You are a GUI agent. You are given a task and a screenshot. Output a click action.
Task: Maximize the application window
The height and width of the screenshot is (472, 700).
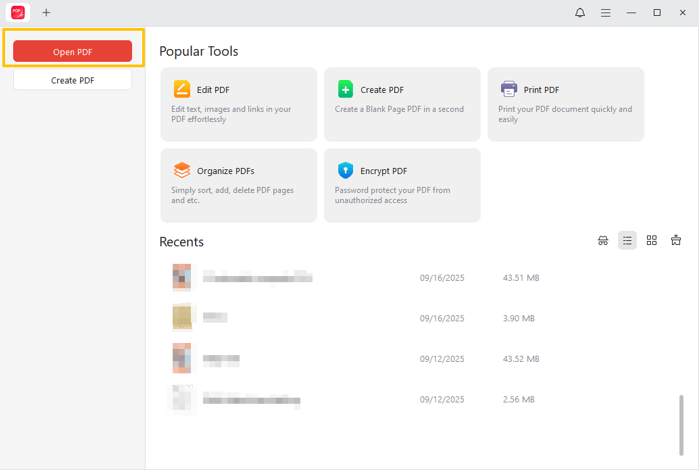pos(657,13)
